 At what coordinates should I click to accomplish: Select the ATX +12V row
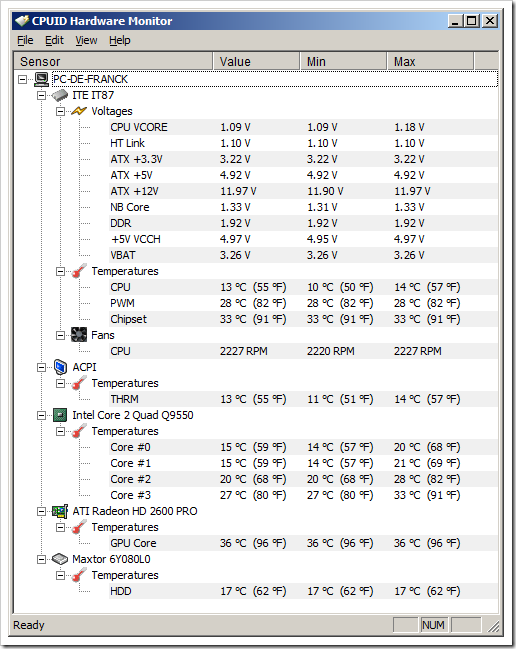303,191
